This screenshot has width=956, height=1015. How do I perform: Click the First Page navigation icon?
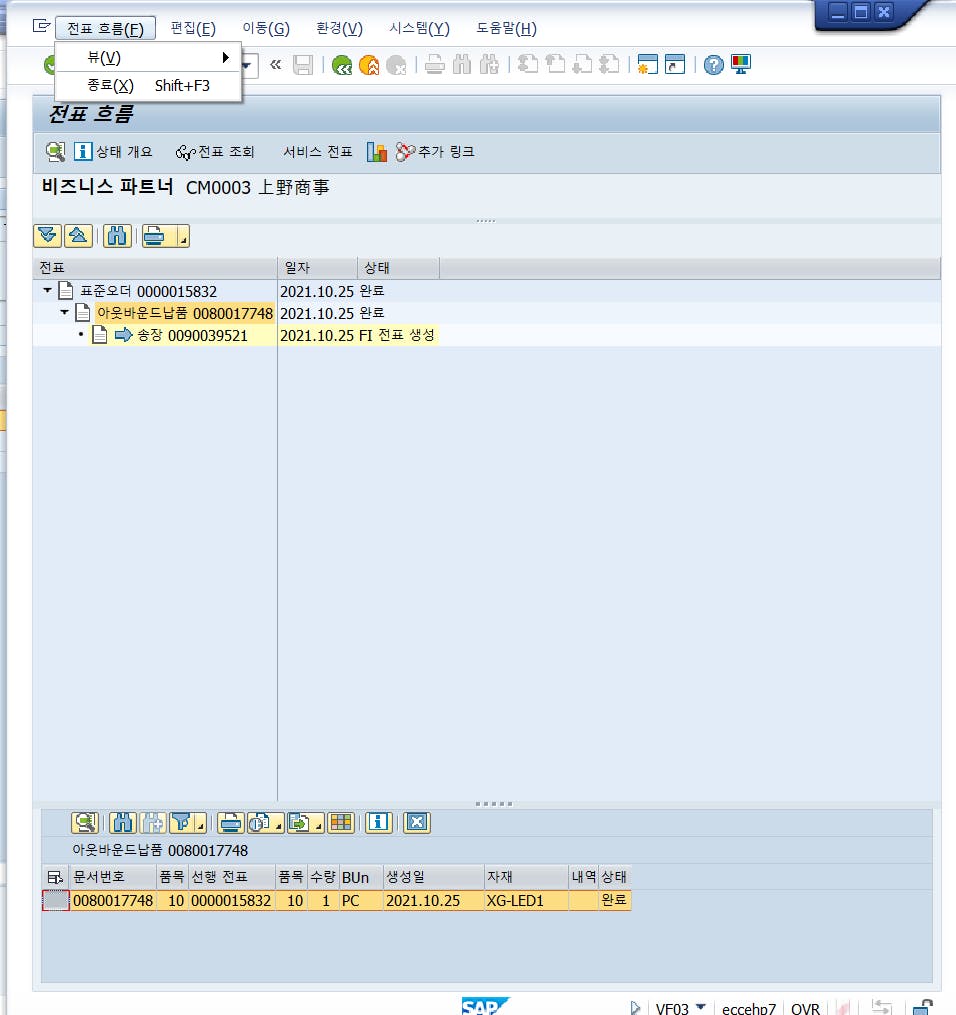(528, 65)
